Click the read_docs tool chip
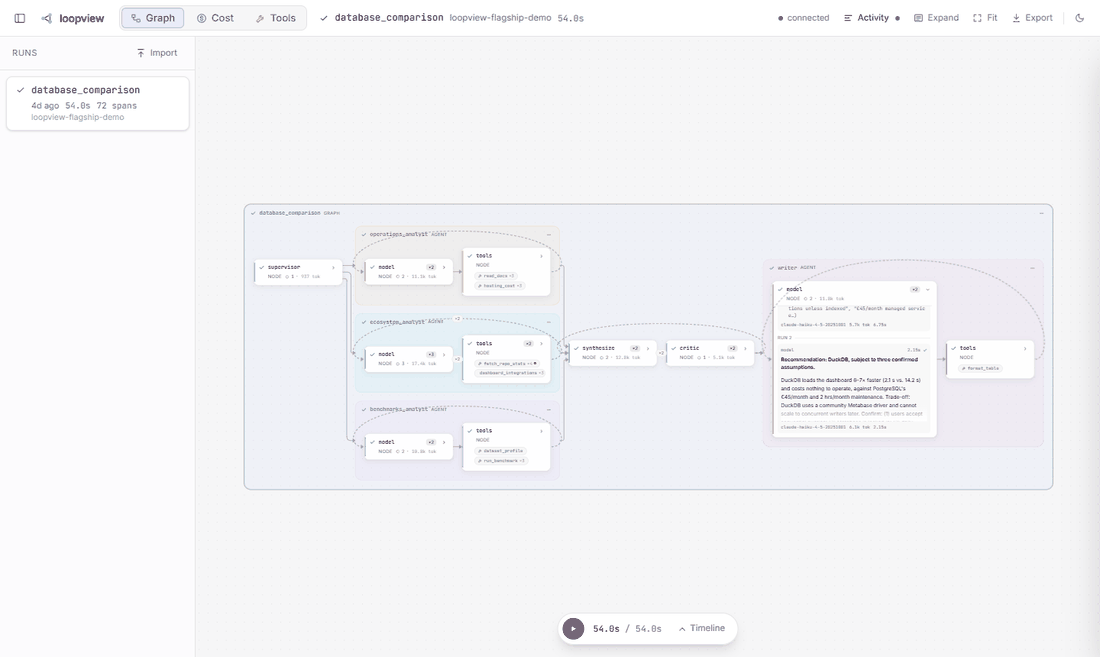 click(496, 276)
